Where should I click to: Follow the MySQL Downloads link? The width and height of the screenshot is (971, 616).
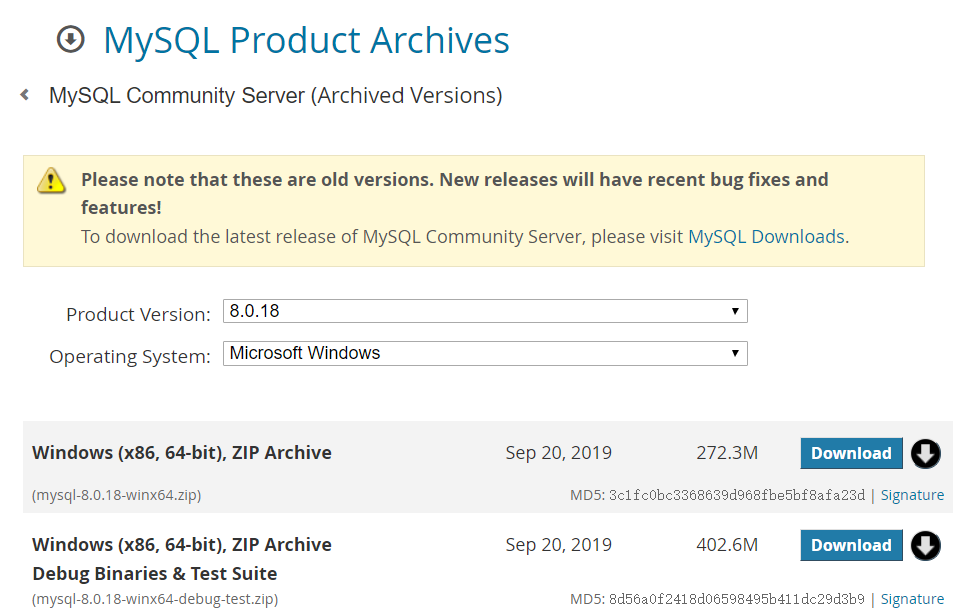point(766,237)
